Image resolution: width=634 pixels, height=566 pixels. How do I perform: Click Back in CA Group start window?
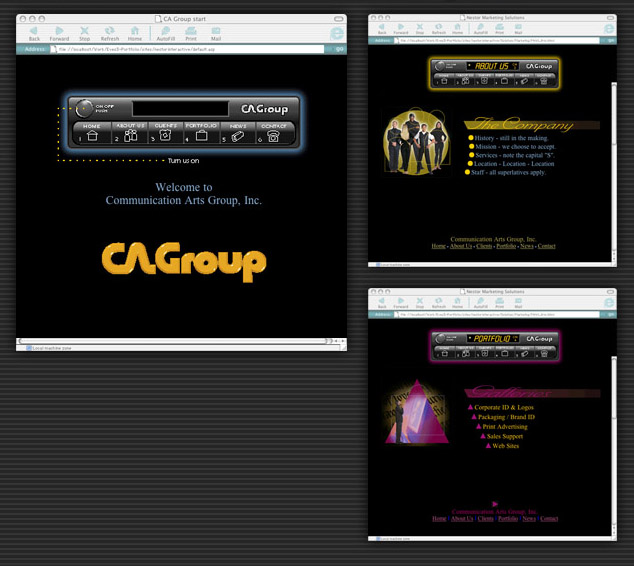34,34
